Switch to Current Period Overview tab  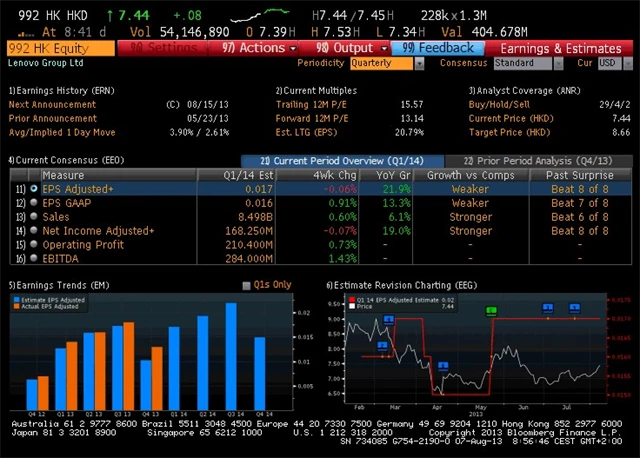click(x=338, y=160)
